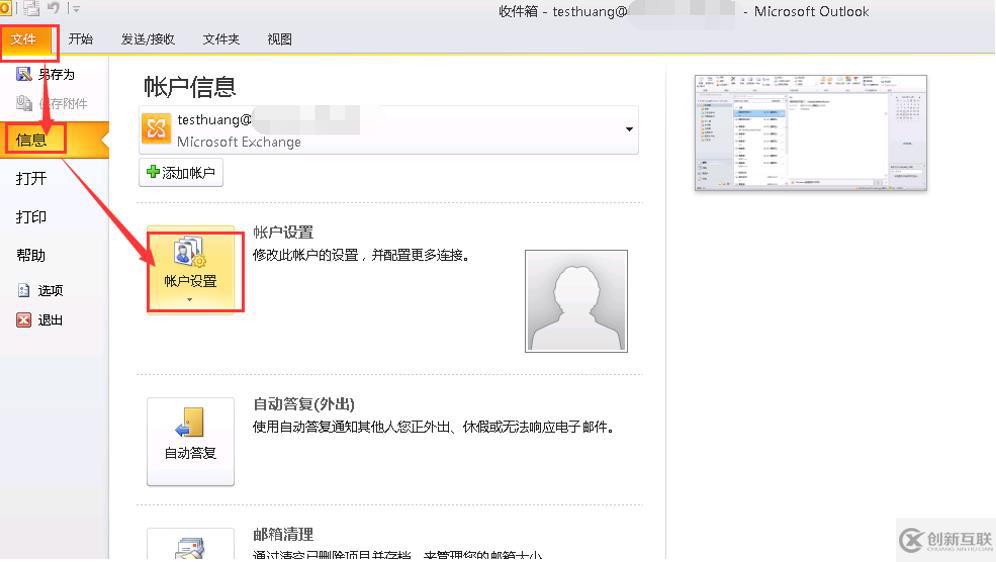This screenshot has width=996, height=562.
Task: Open the 文件 ribbon tab
Action: (25, 40)
